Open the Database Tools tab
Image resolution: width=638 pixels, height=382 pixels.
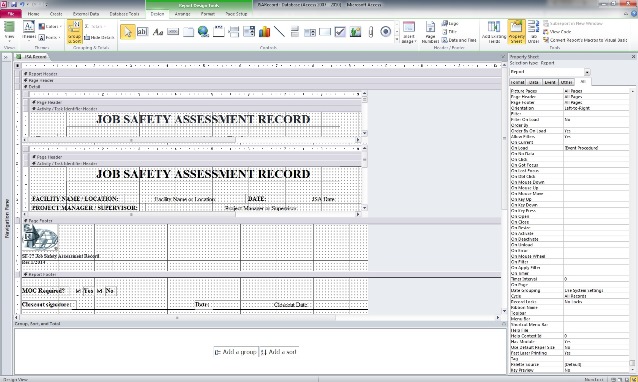coord(124,13)
